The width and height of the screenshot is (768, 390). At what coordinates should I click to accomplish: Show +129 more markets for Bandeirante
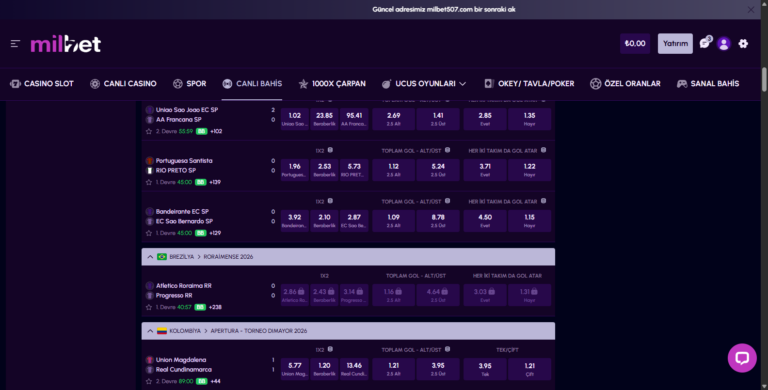point(215,233)
